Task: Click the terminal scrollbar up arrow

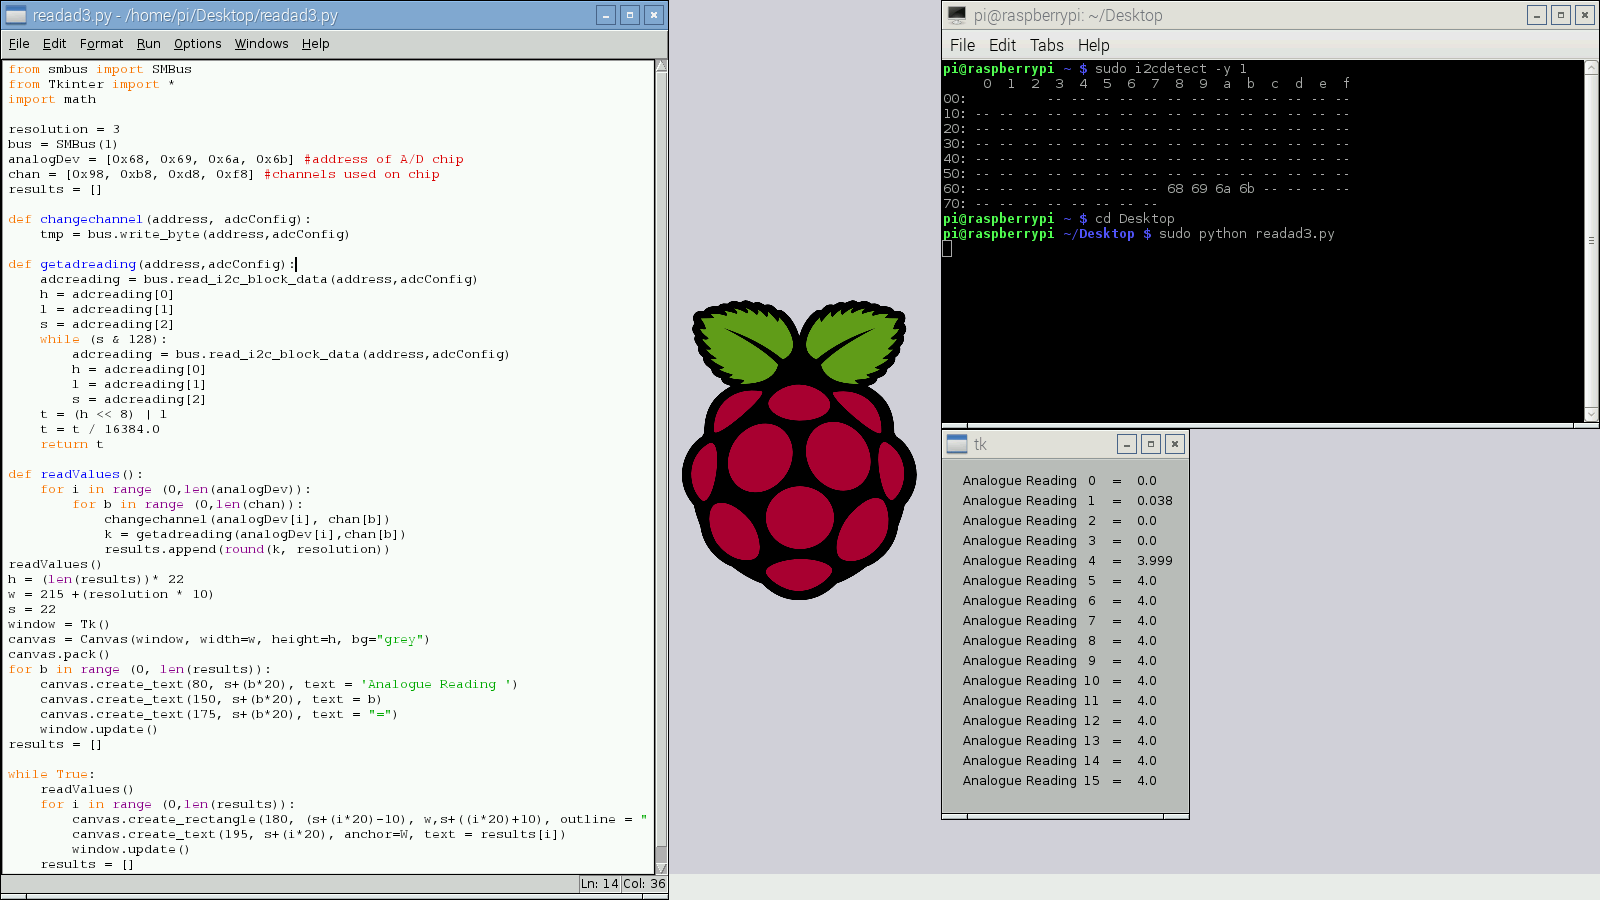Action: (1592, 67)
